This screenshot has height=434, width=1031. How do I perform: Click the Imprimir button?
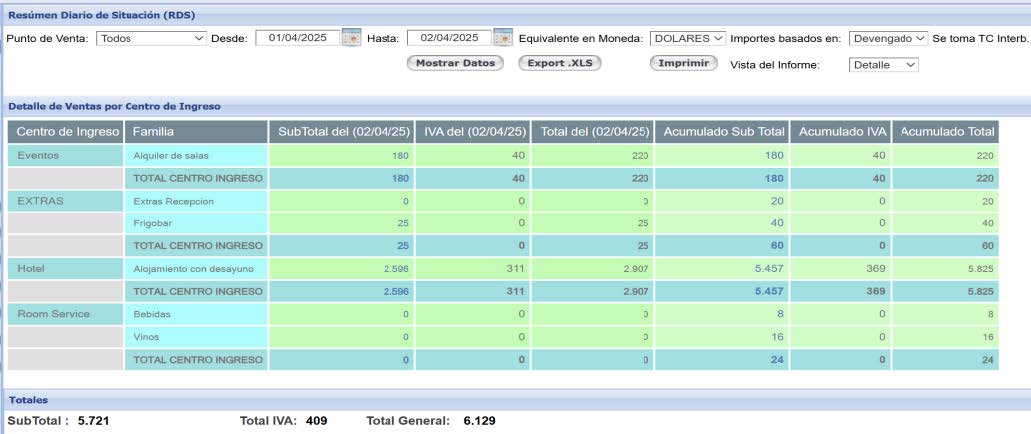pos(684,63)
